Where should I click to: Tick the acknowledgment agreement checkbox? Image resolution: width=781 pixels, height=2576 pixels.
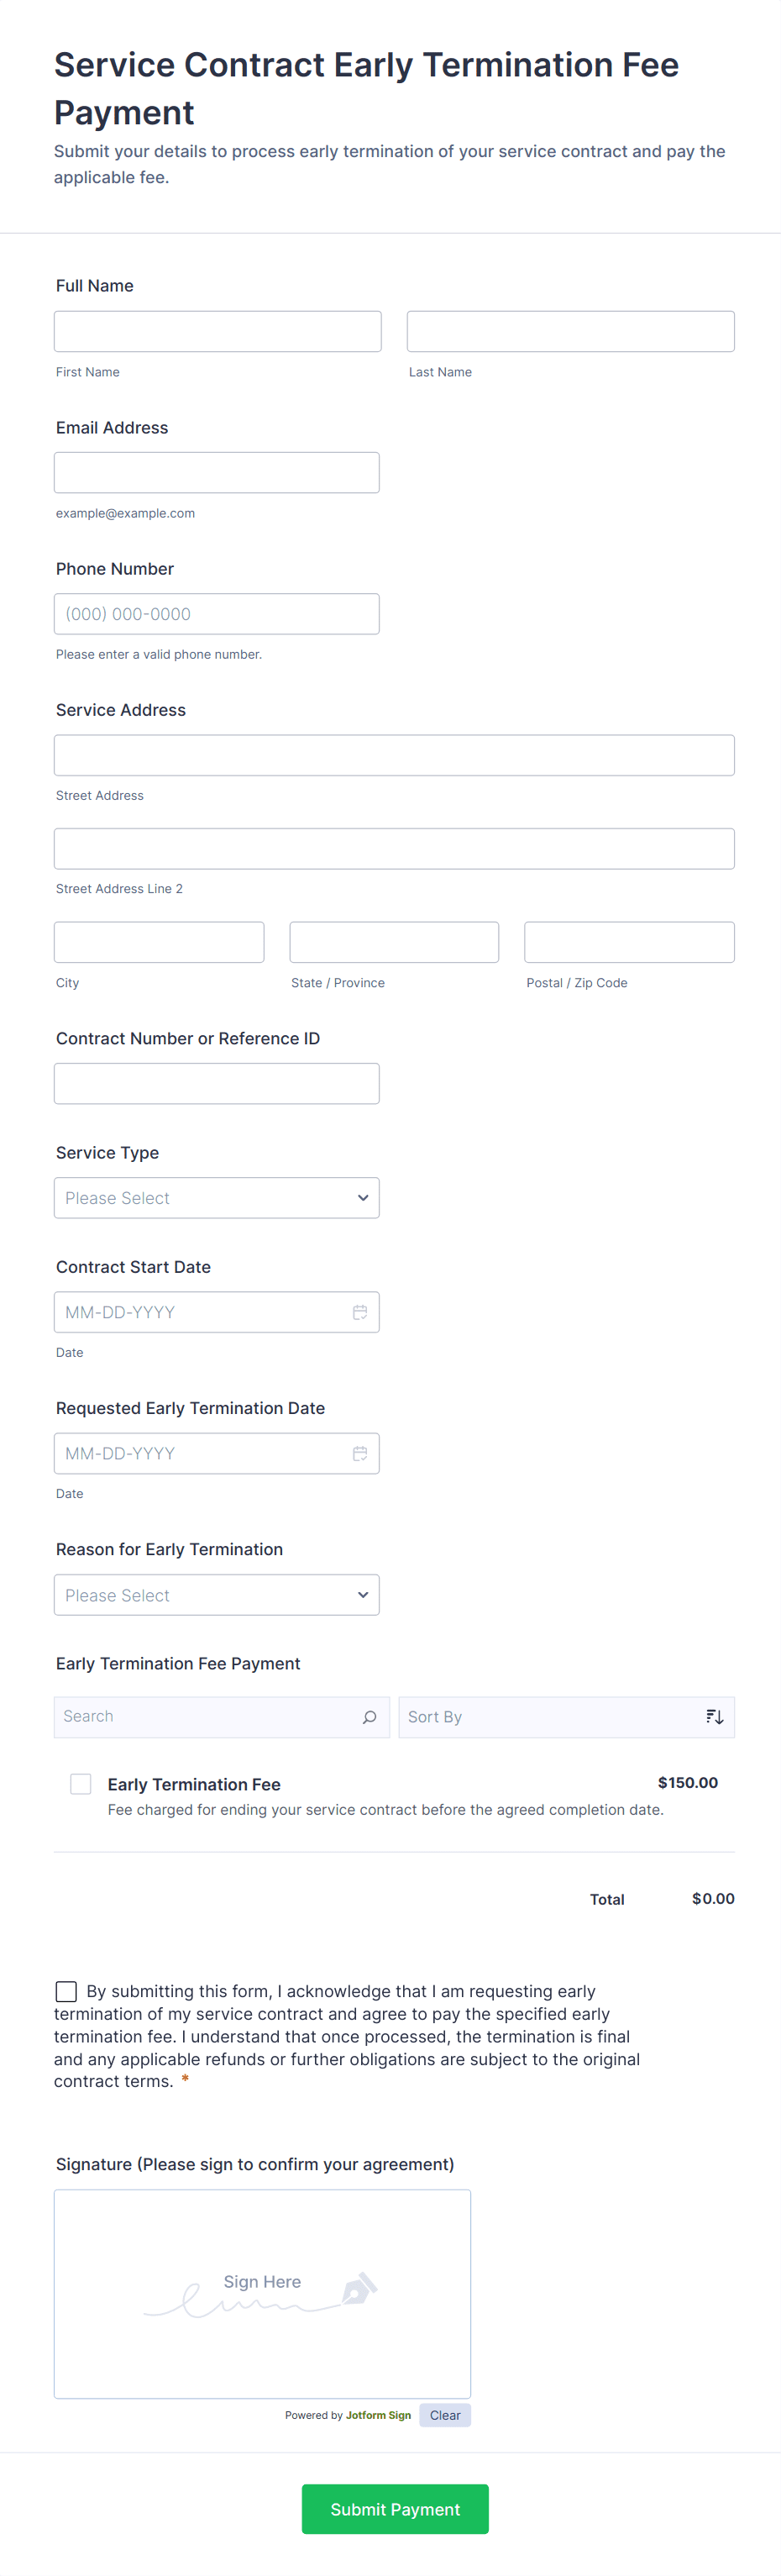[66, 1991]
